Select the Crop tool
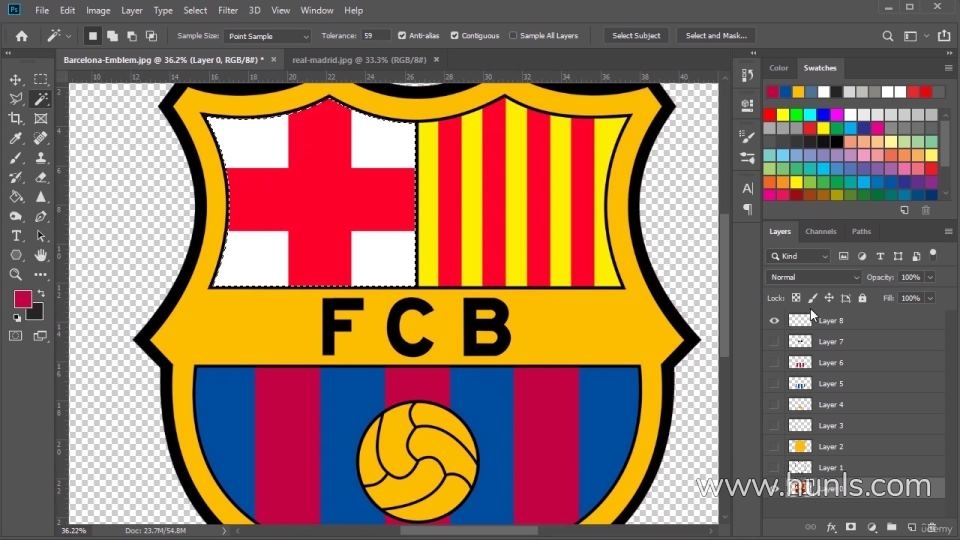This screenshot has width=960, height=540. pos(16,118)
